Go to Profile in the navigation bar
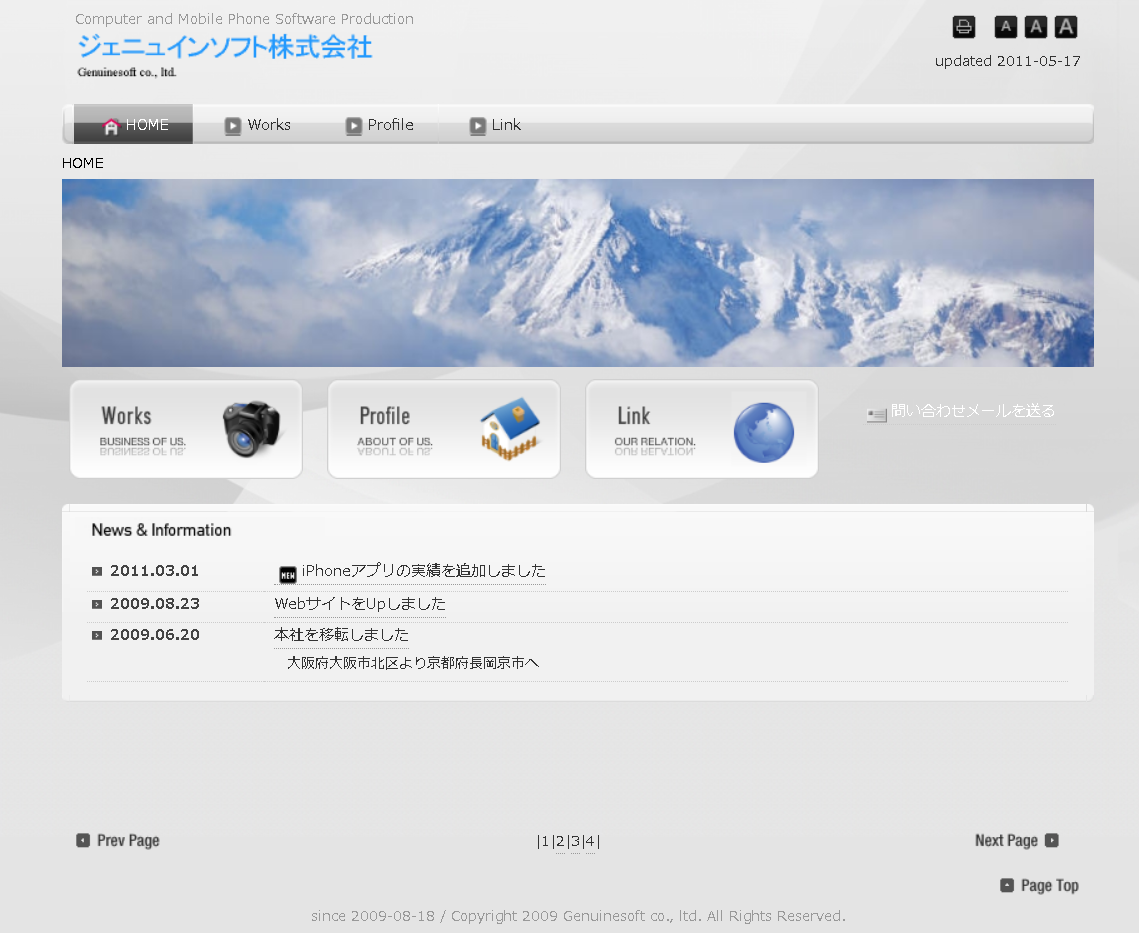 (380, 125)
